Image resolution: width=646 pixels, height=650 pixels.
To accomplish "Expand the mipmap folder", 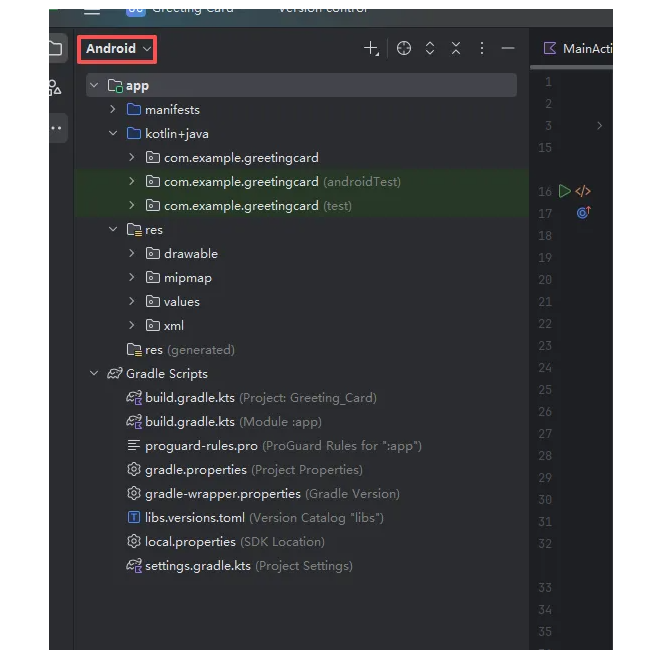I will click(131, 277).
